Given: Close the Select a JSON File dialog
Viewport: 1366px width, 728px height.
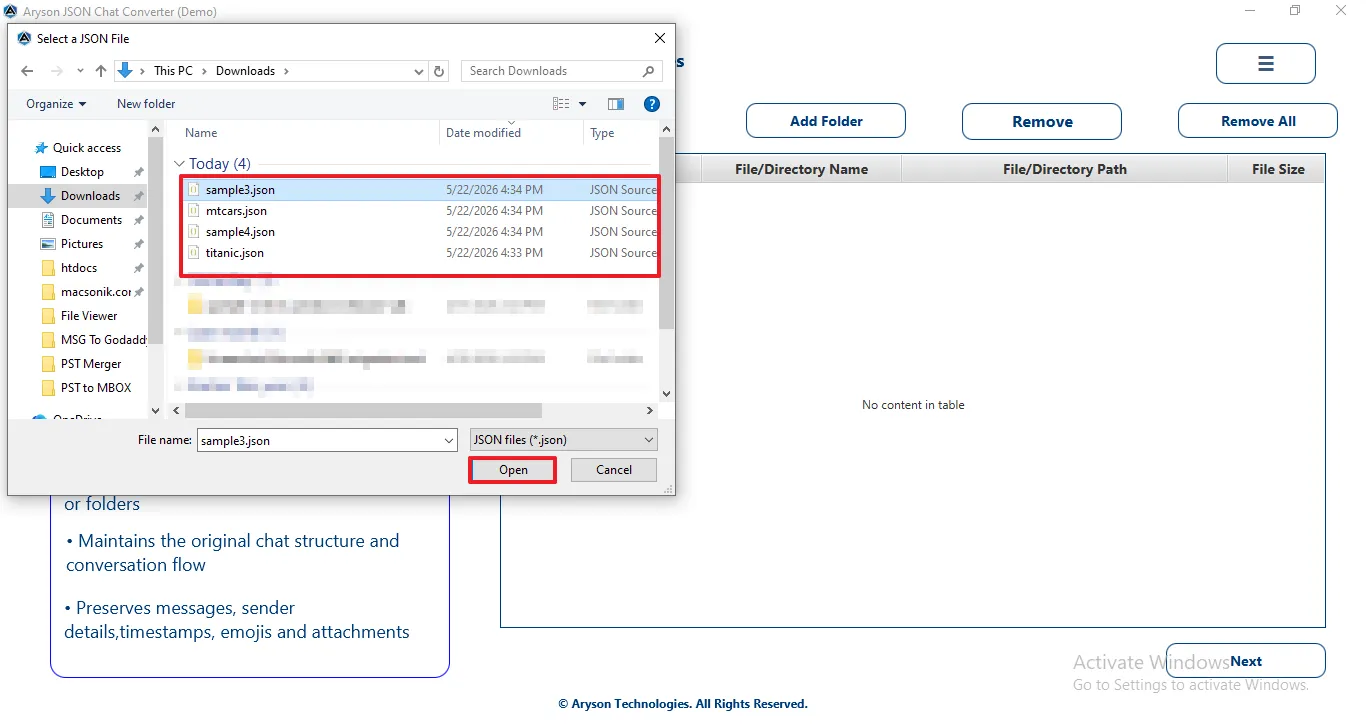Looking at the screenshot, I should coord(659,39).
